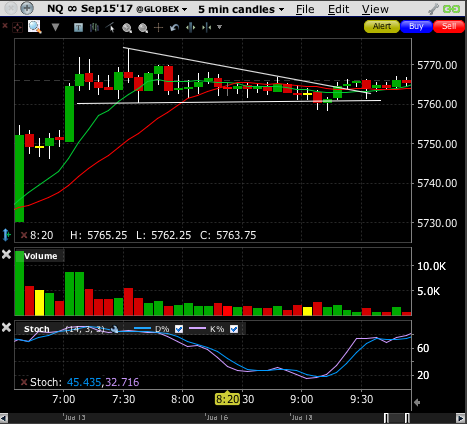467x424 pixels.
Task: Click the plus button in title bar
Action: (x=27, y=8)
